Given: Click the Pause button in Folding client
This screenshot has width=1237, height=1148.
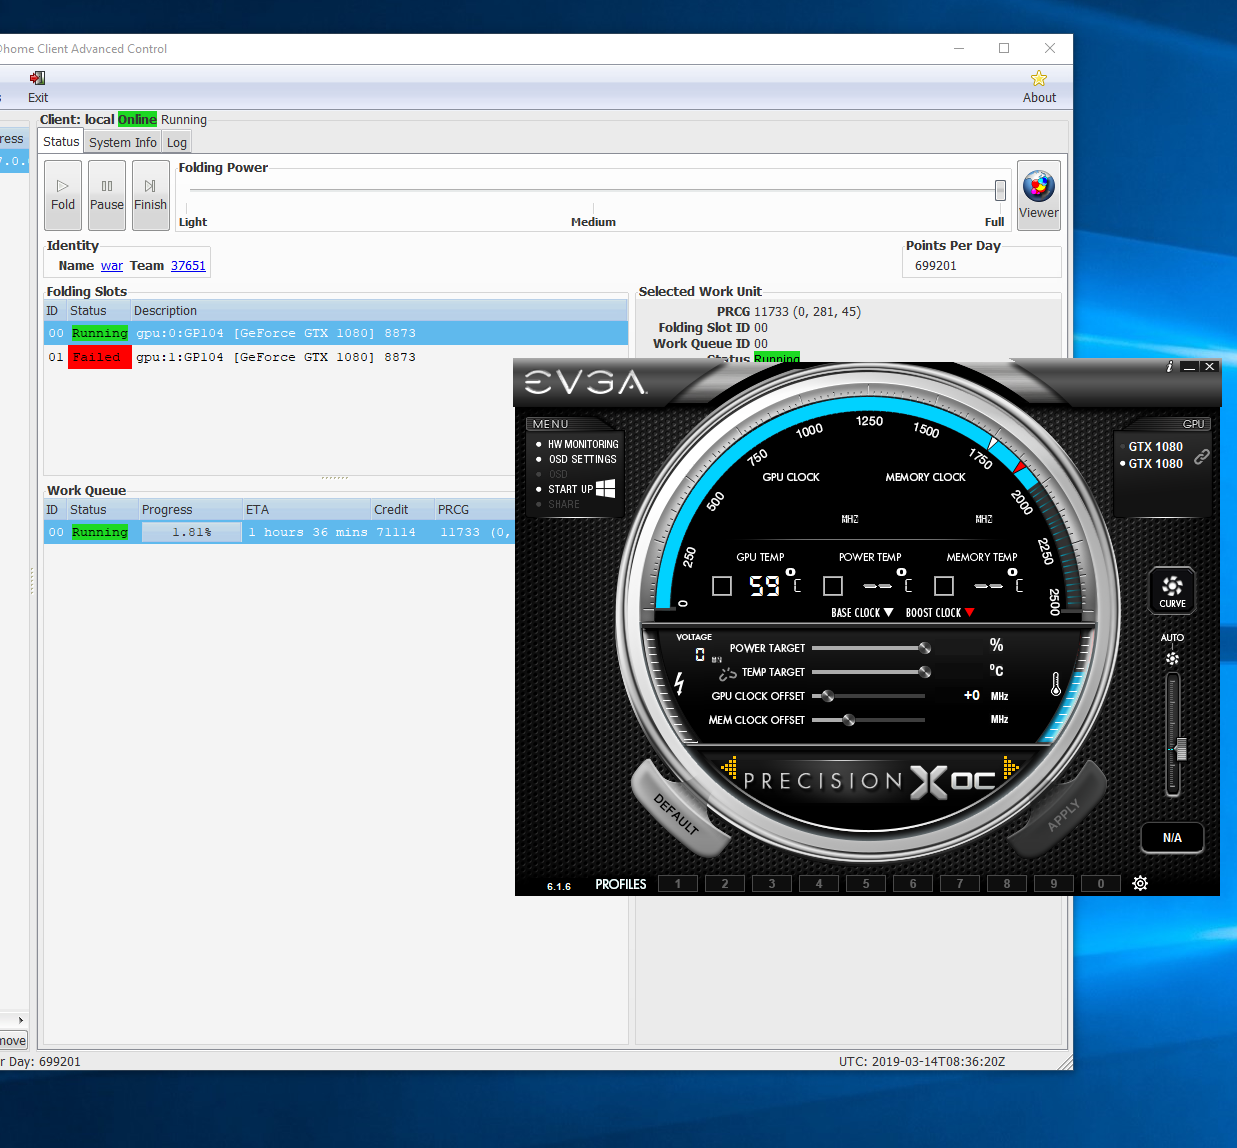Looking at the screenshot, I should [x=107, y=195].
